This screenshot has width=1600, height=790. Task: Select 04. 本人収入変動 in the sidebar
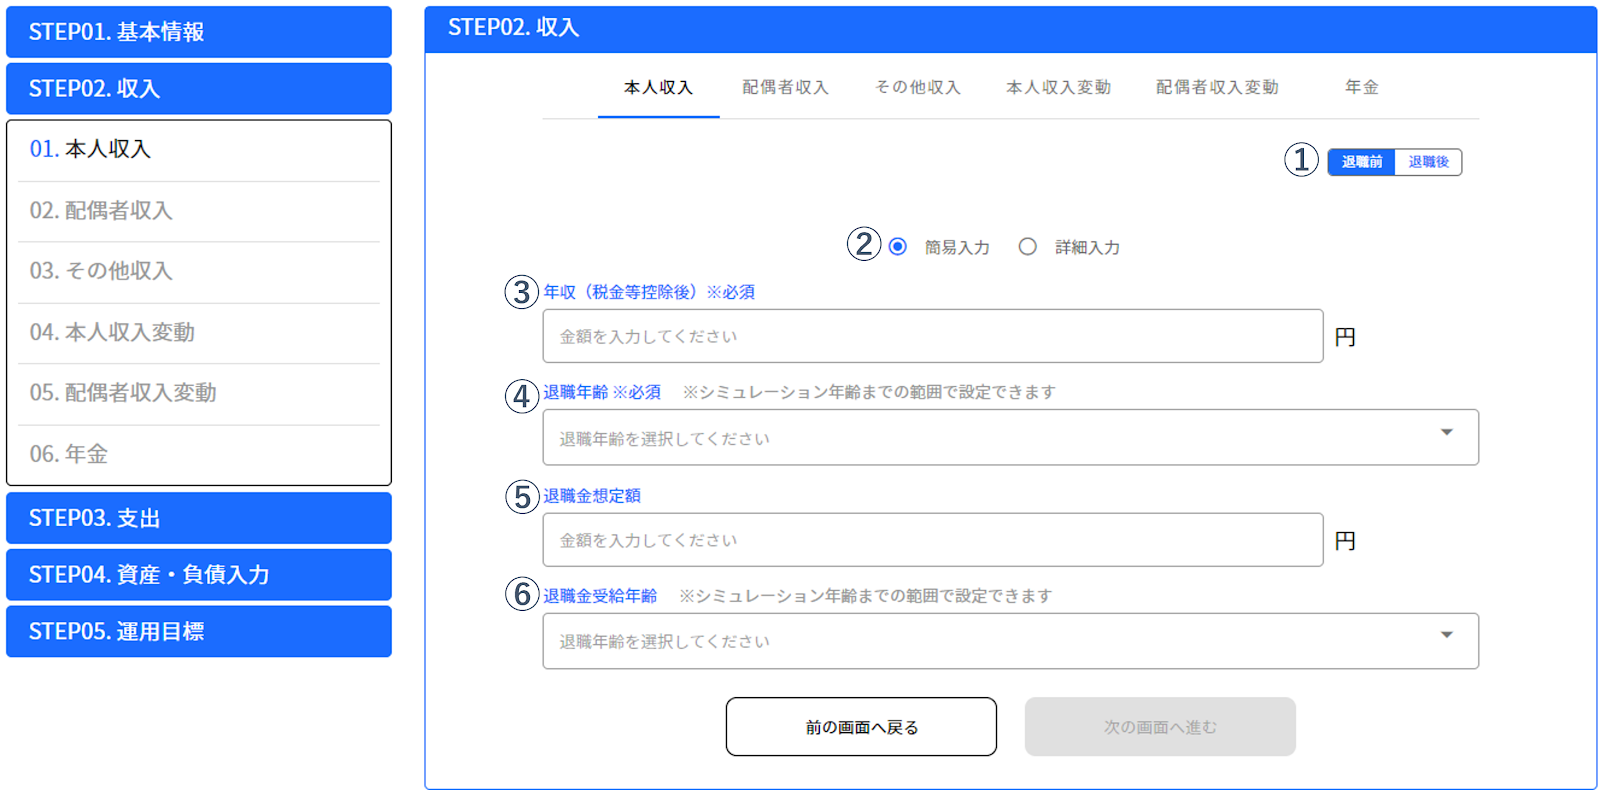(x=199, y=332)
